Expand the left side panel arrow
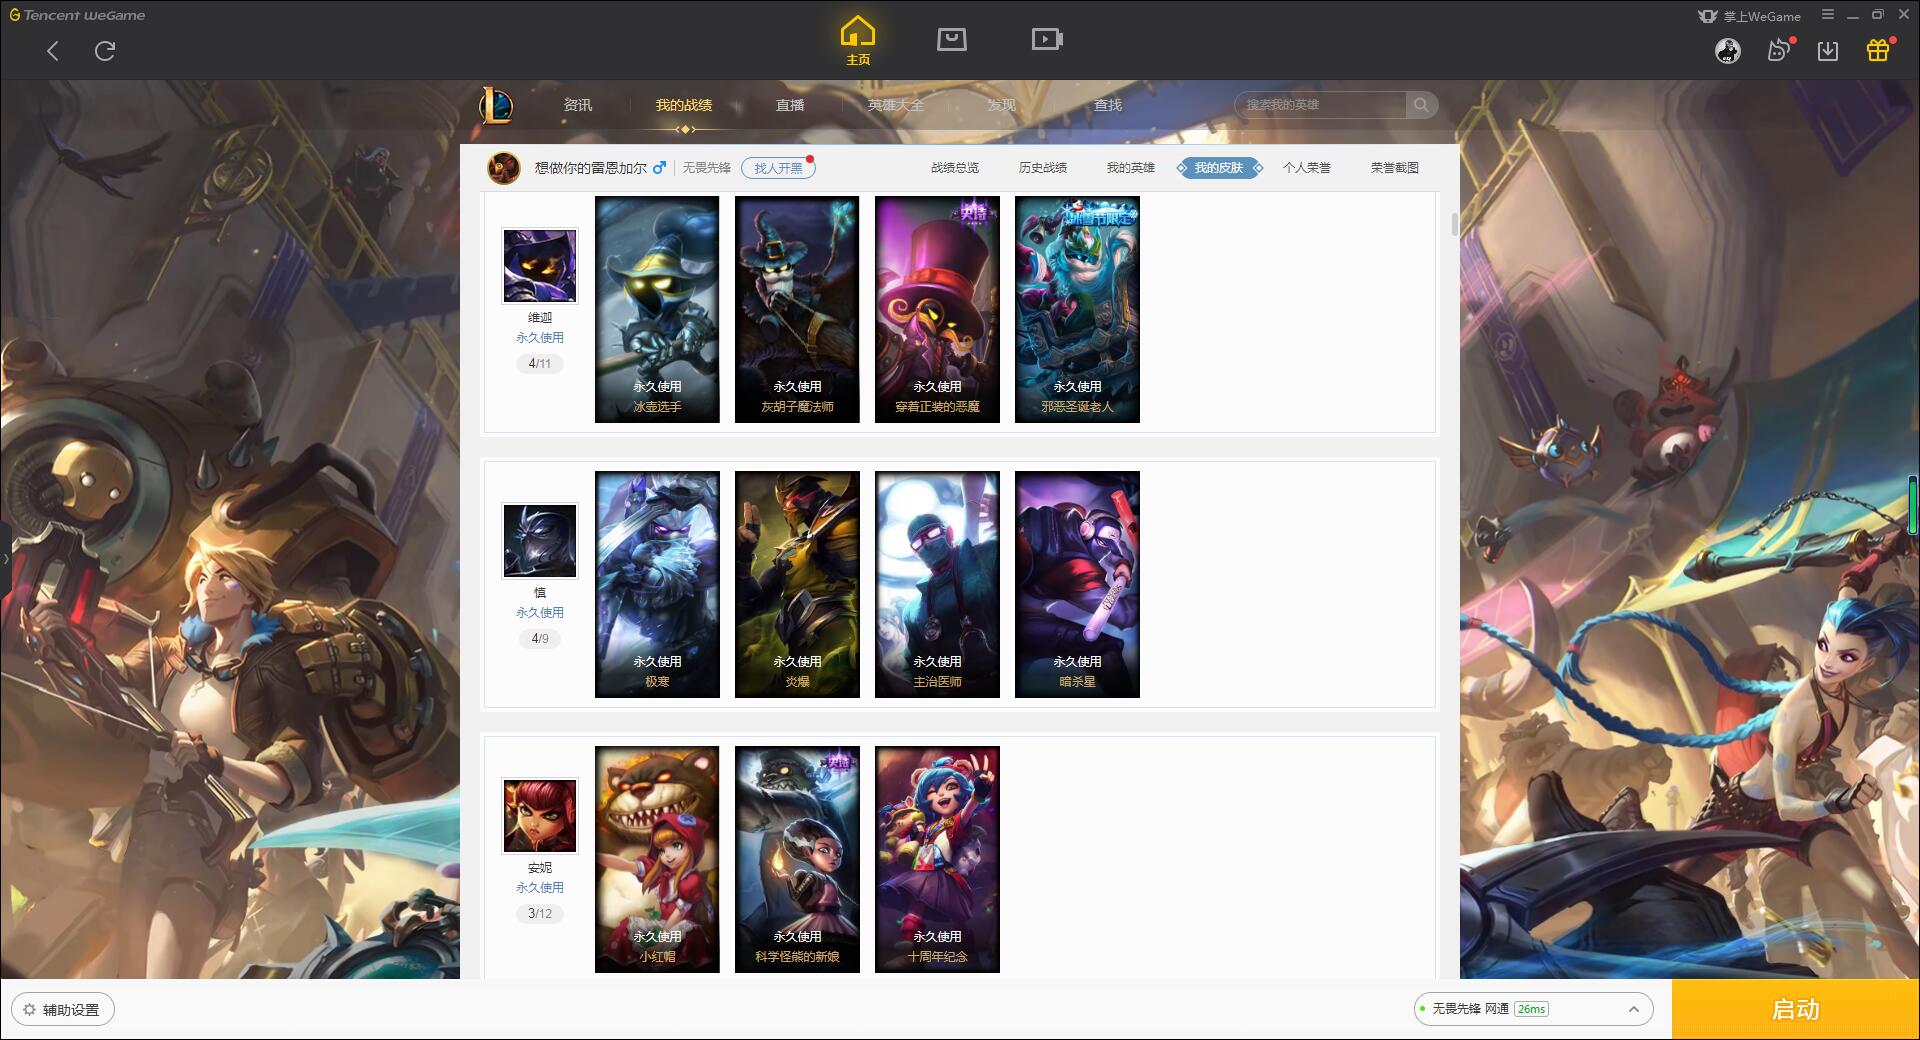Image resolution: width=1920 pixels, height=1040 pixels. [x=5, y=559]
